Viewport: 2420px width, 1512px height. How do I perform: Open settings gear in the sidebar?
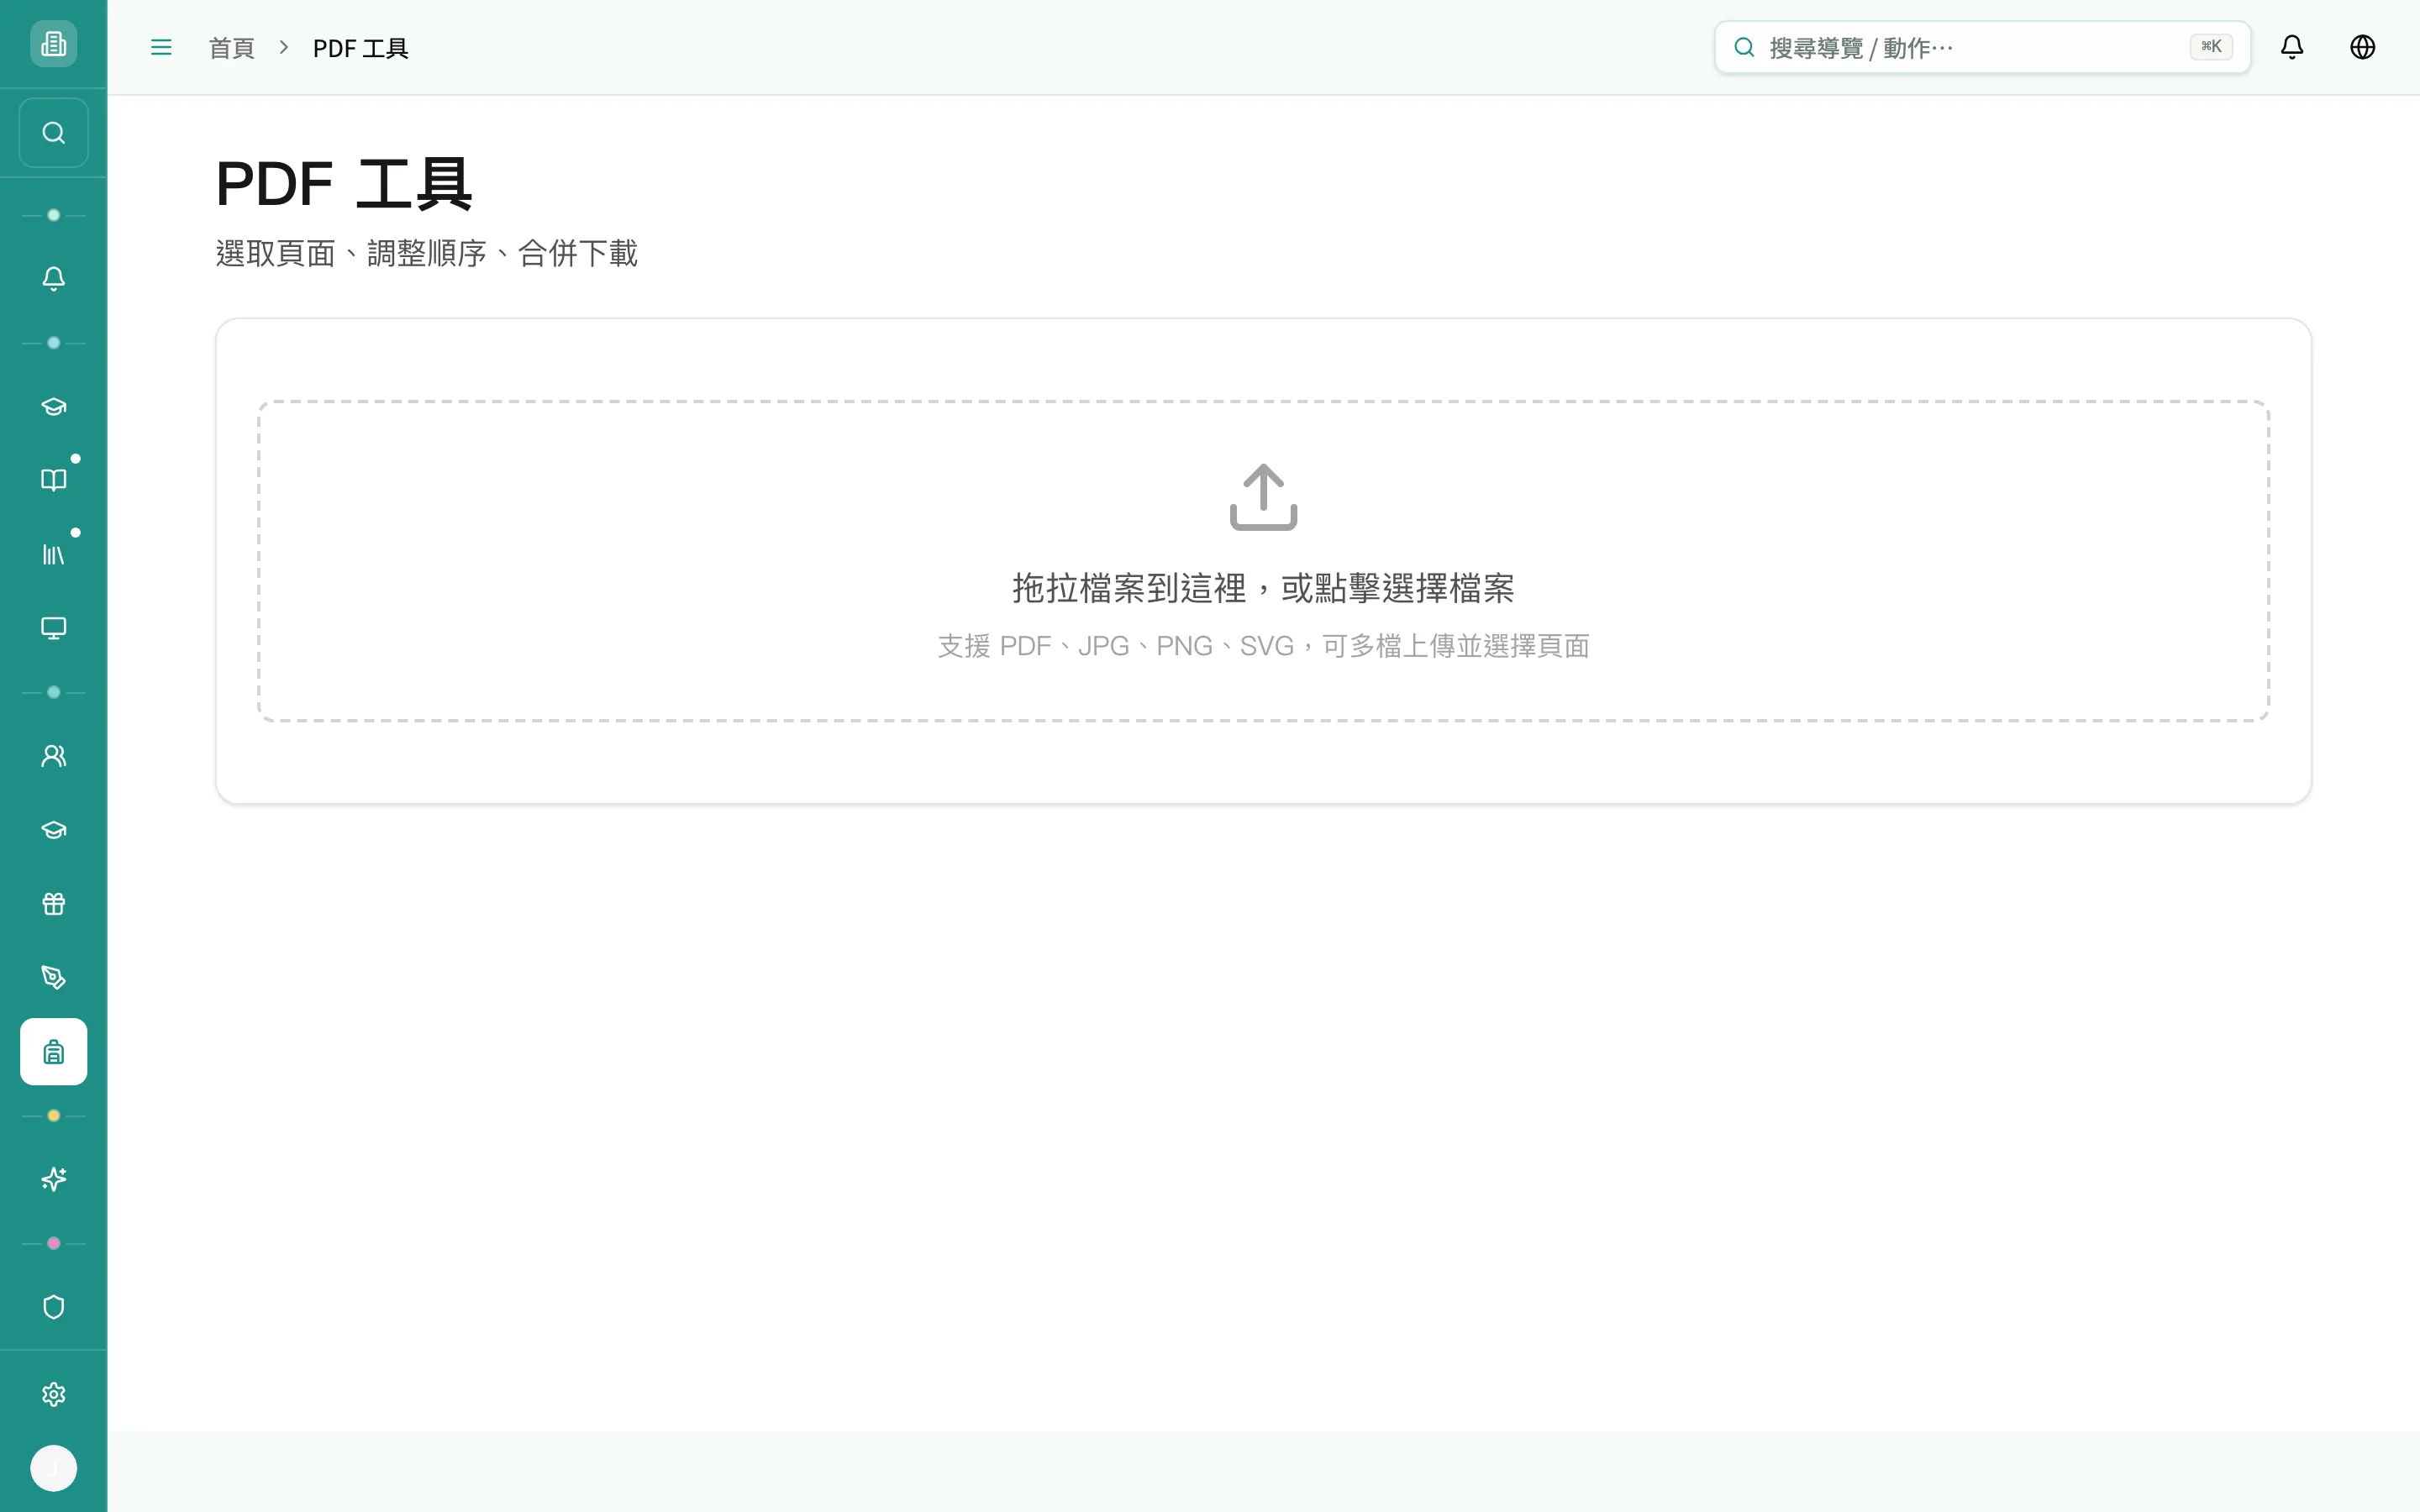[53, 1395]
